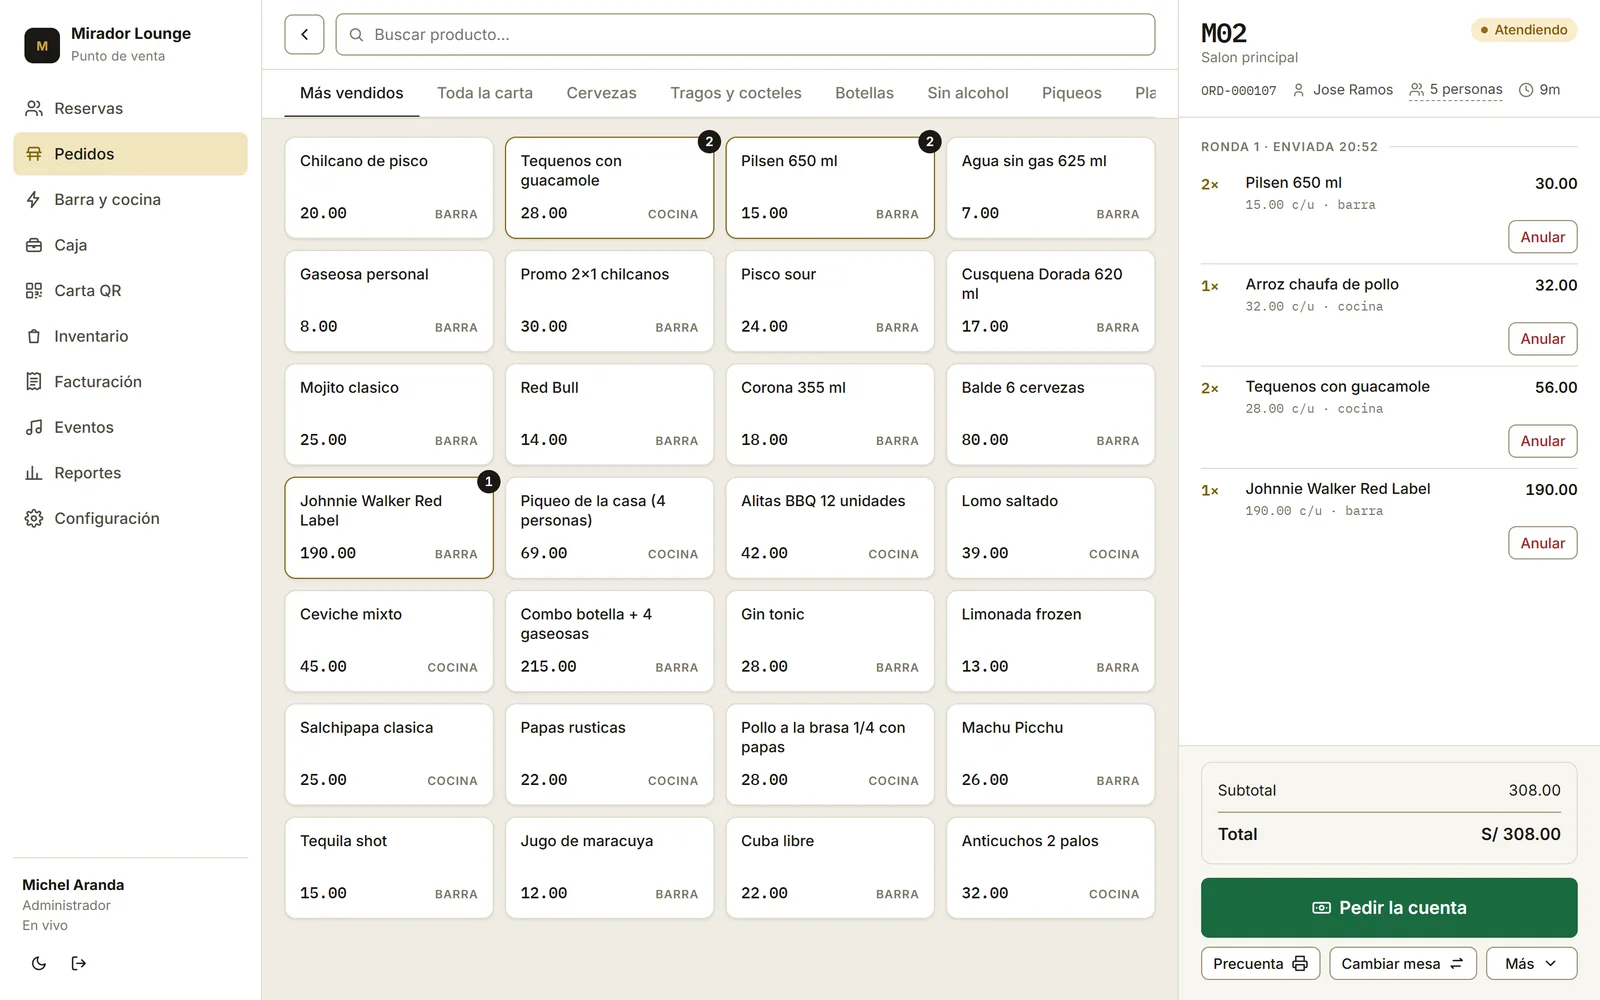Click the Cambiar mesa button
1600x1000 pixels.
click(1402, 963)
